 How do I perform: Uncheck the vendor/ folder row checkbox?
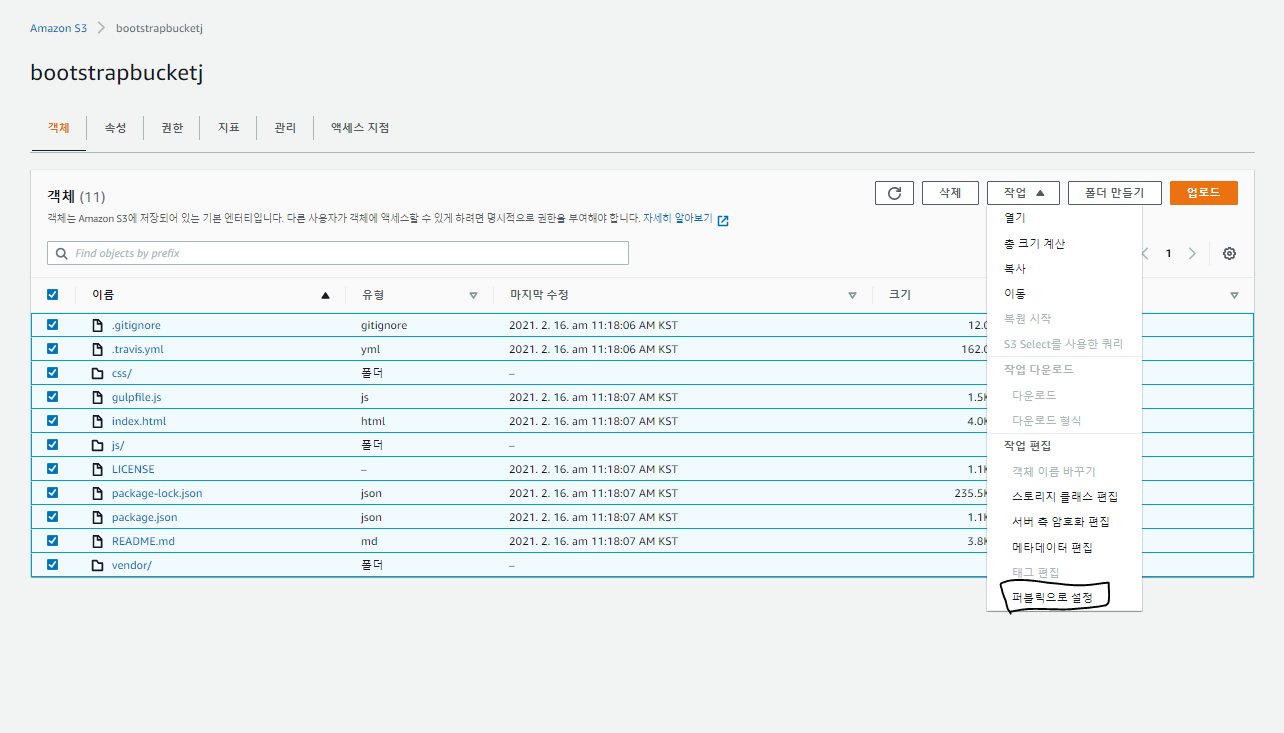(x=53, y=565)
